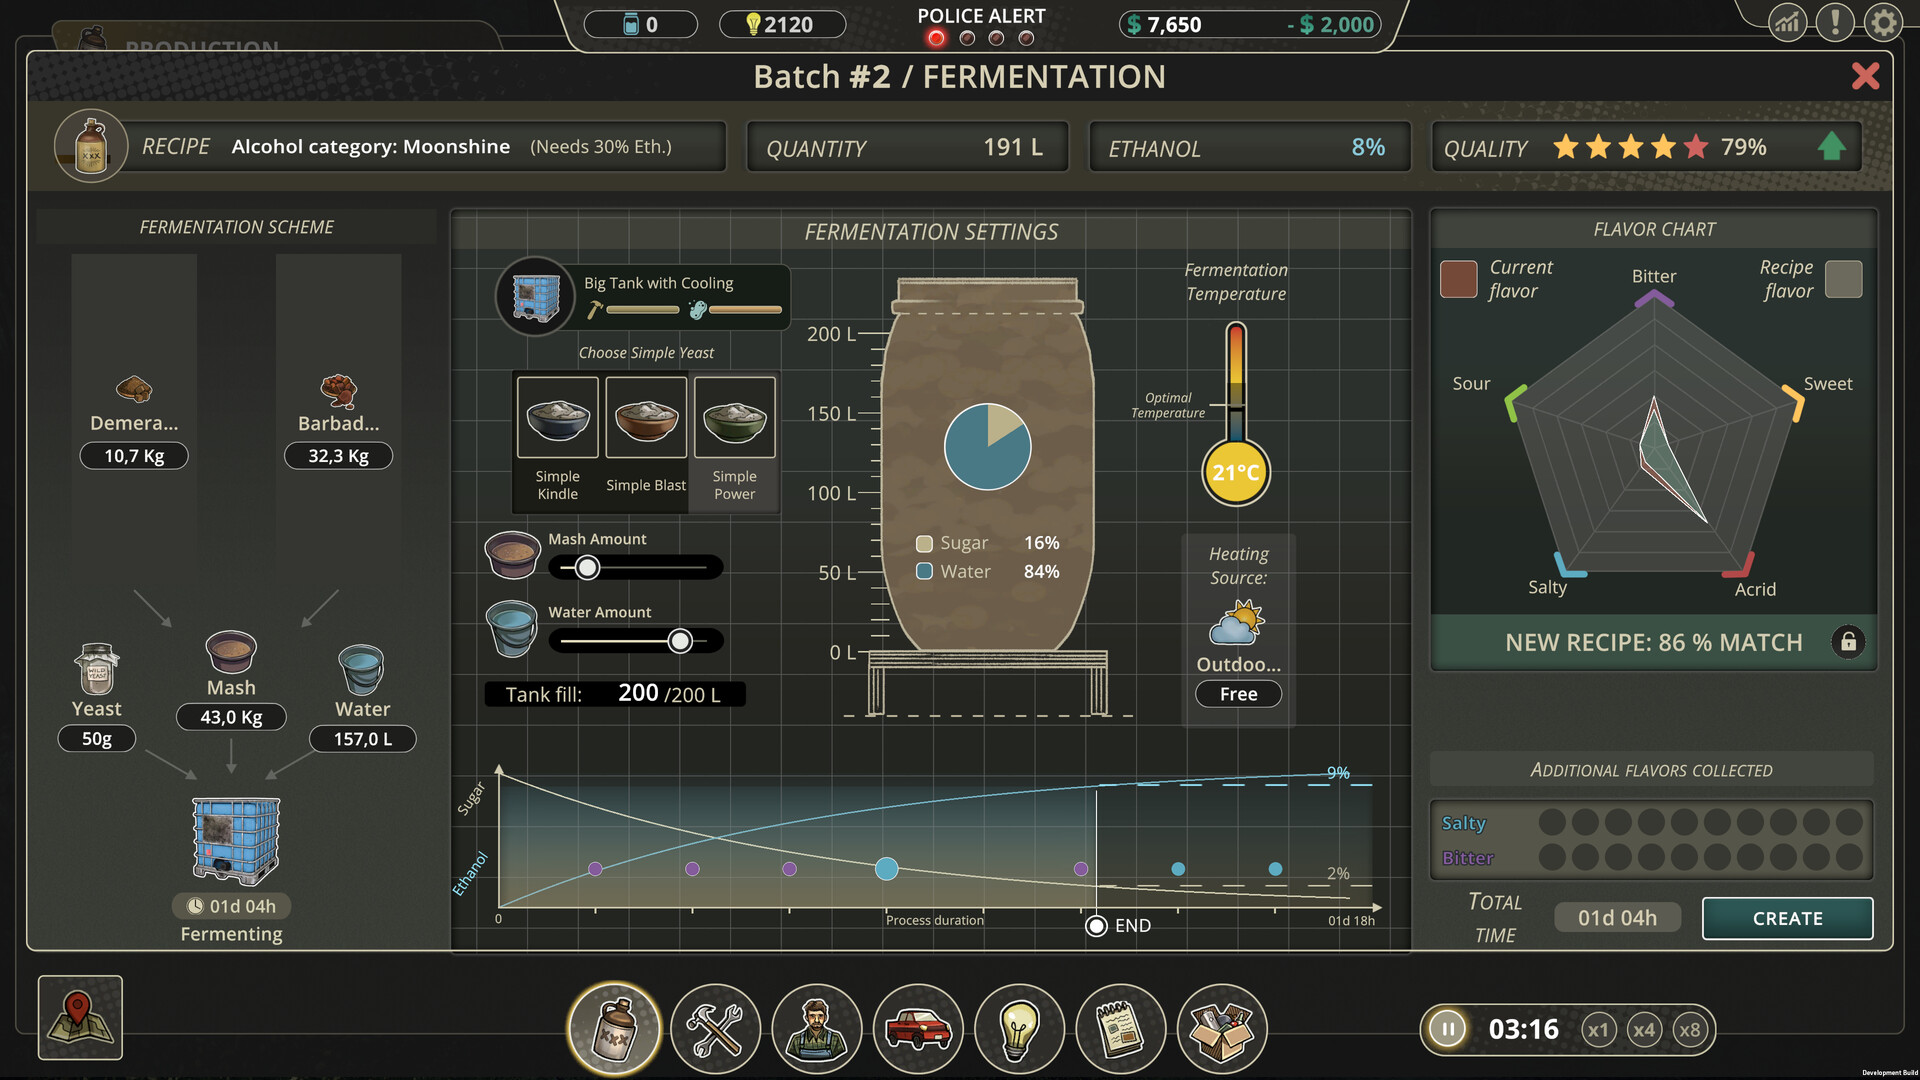Open the statistics chart in top-right
This screenshot has height=1080, width=1920.
pos(1786,23)
